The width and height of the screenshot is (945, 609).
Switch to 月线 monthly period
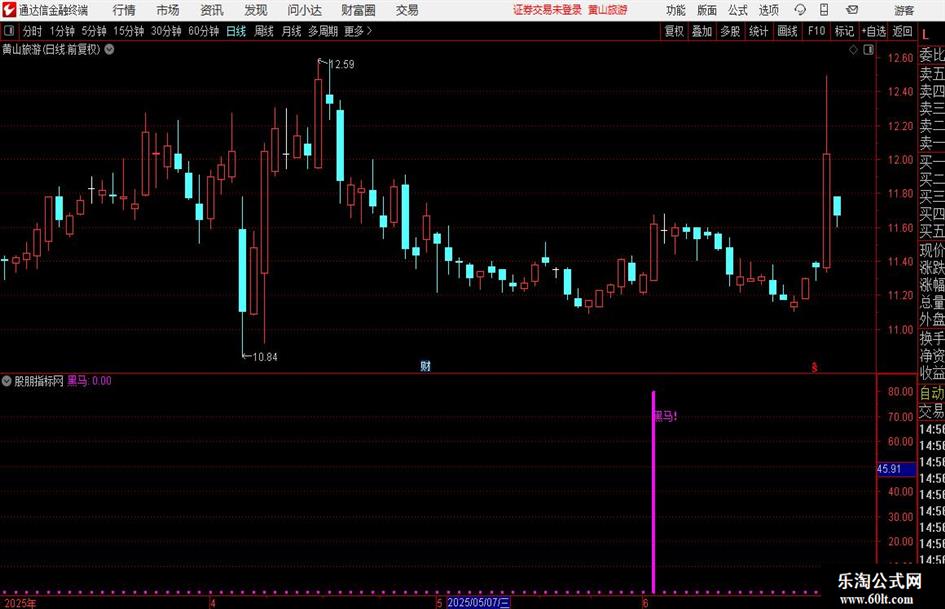pos(292,31)
